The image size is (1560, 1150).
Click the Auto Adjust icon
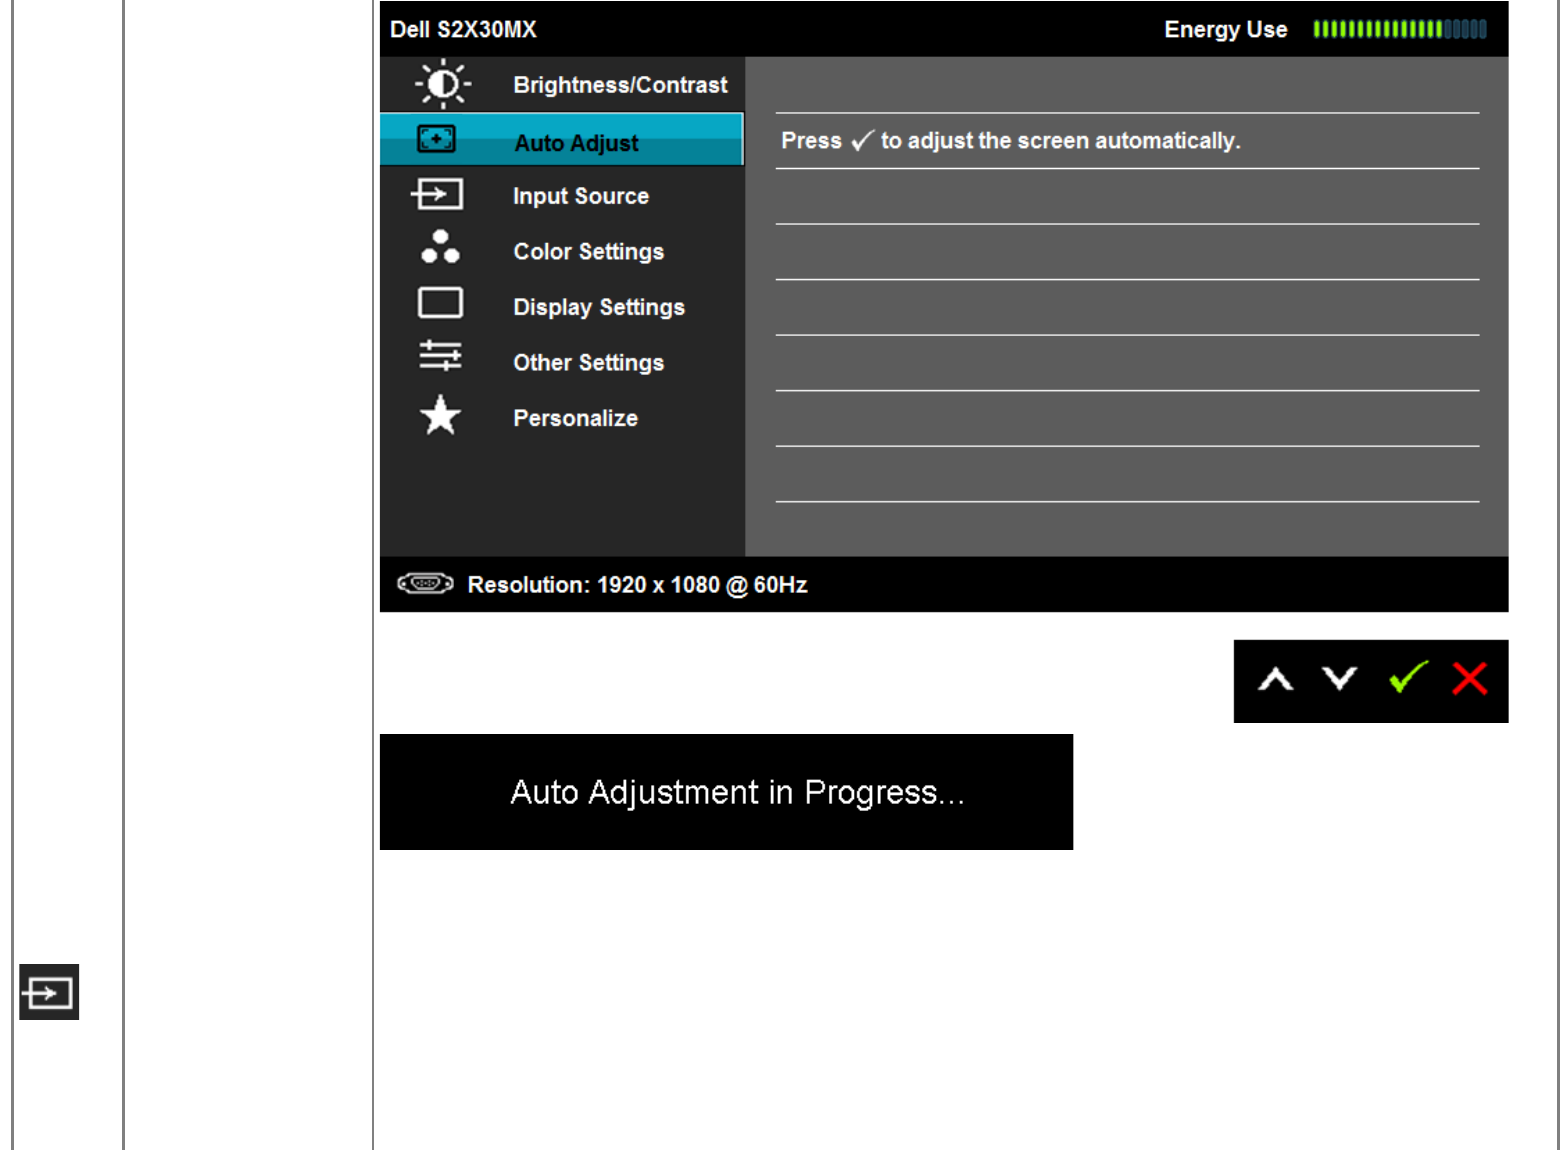[x=436, y=139]
